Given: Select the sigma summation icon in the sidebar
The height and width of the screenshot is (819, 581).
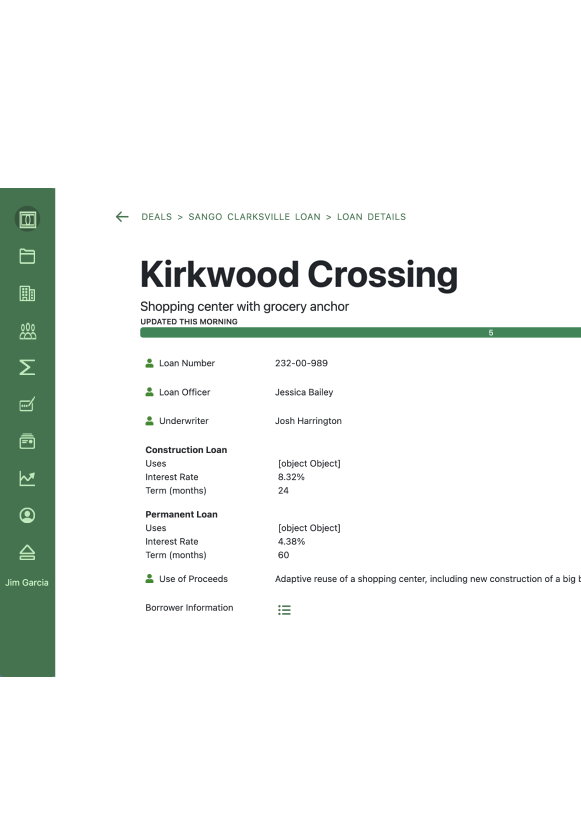Looking at the screenshot, I should coord(27,367).
